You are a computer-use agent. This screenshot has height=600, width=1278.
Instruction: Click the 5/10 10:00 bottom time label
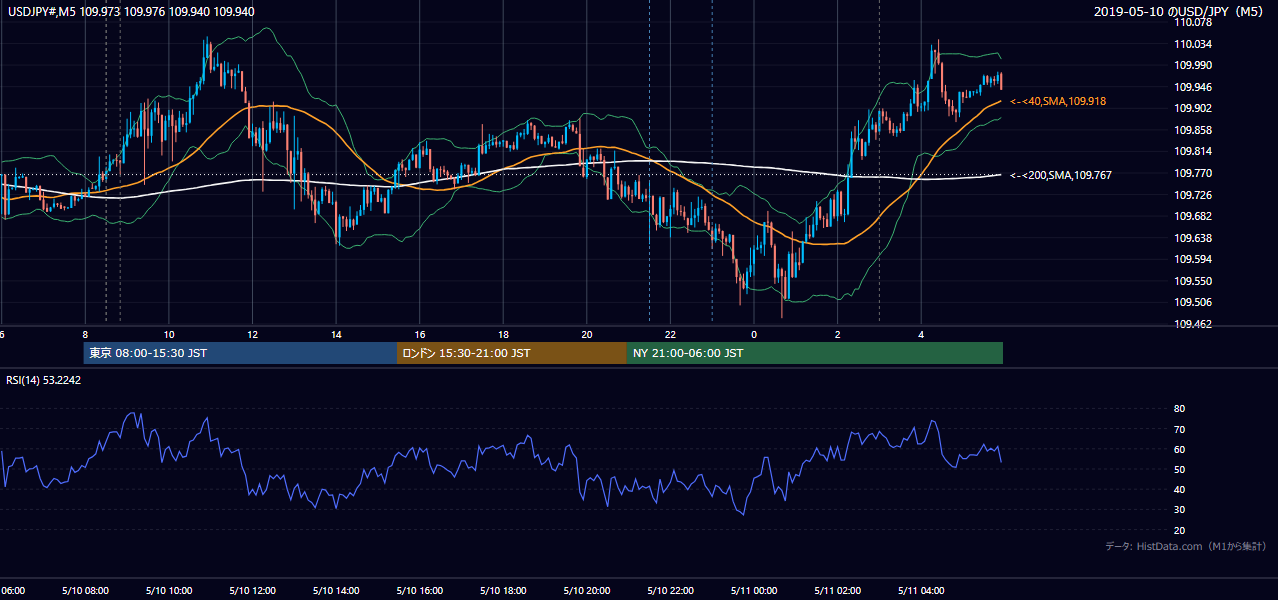168,591
